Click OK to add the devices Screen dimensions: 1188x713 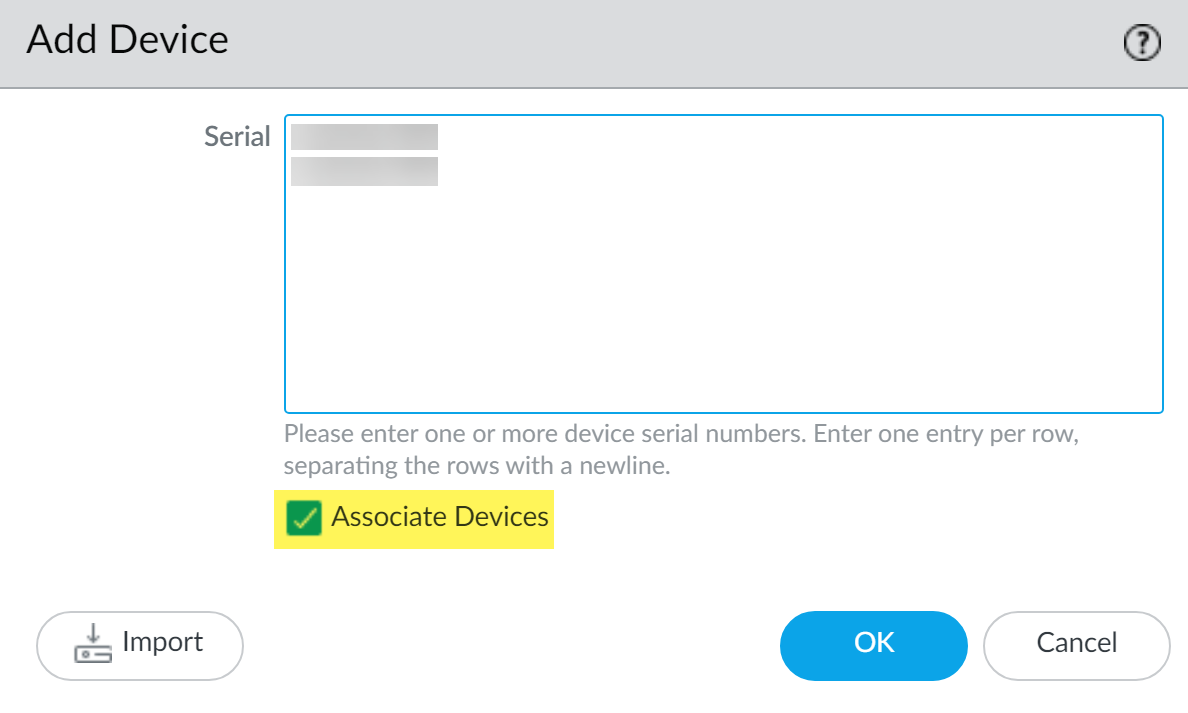point(873,645)
